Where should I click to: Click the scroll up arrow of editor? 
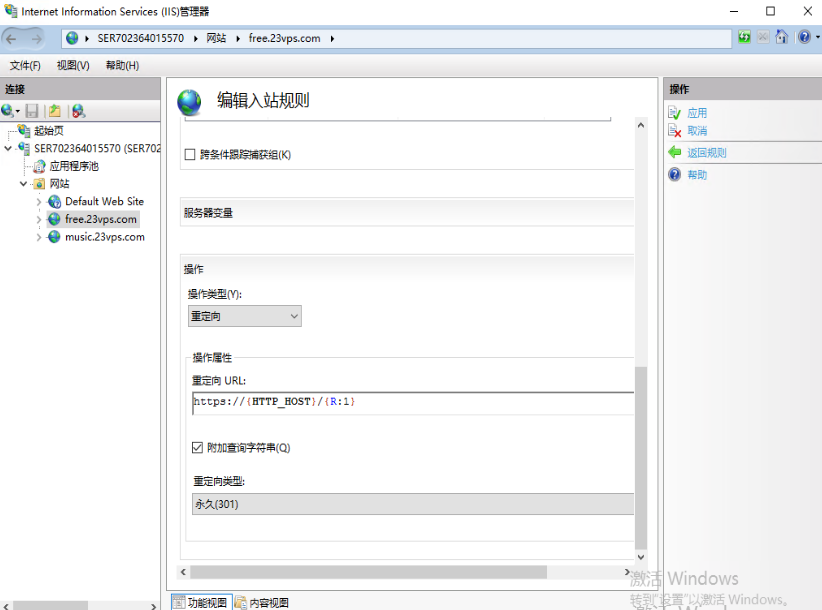click(x=641, y=125)
